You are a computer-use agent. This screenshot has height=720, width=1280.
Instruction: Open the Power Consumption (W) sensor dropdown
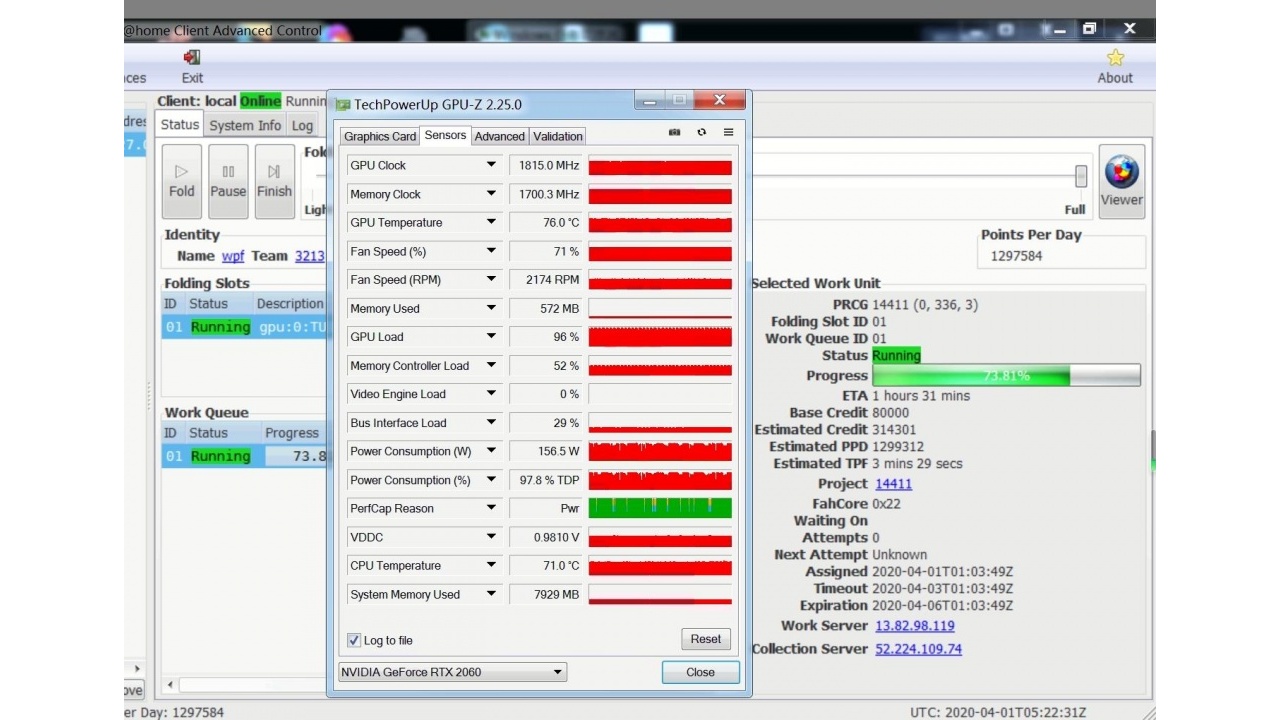491,451
